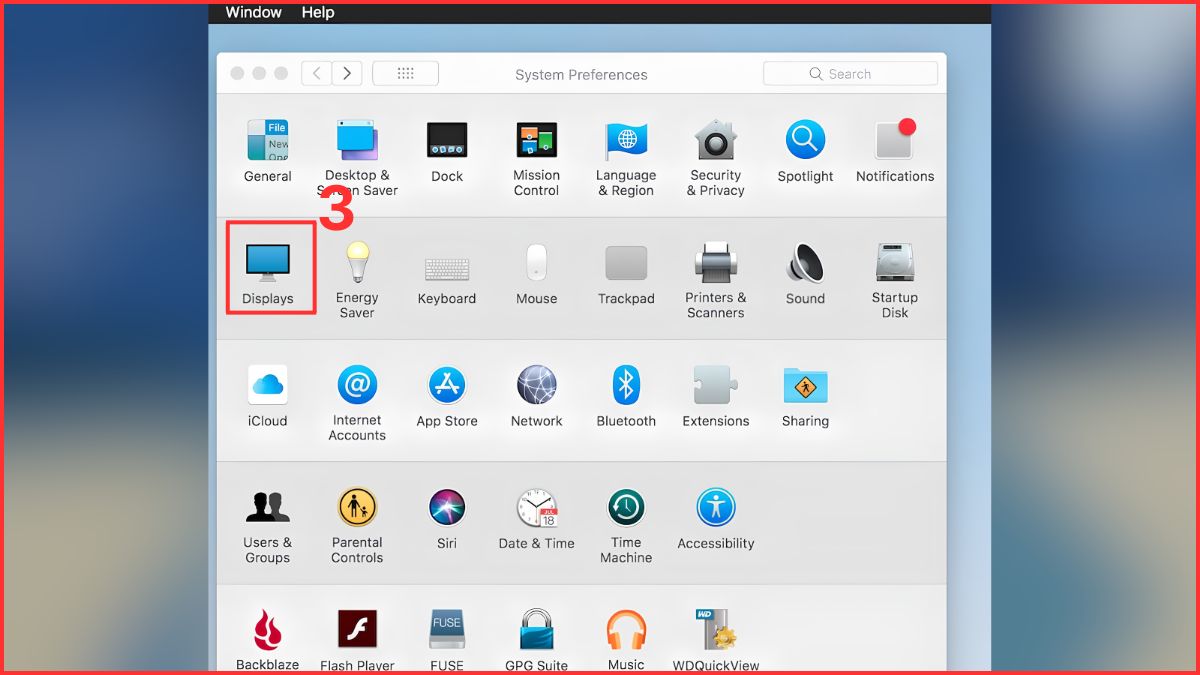Open the Help menu in menu bar
1200x675 pixels.
tap(318, 13)
